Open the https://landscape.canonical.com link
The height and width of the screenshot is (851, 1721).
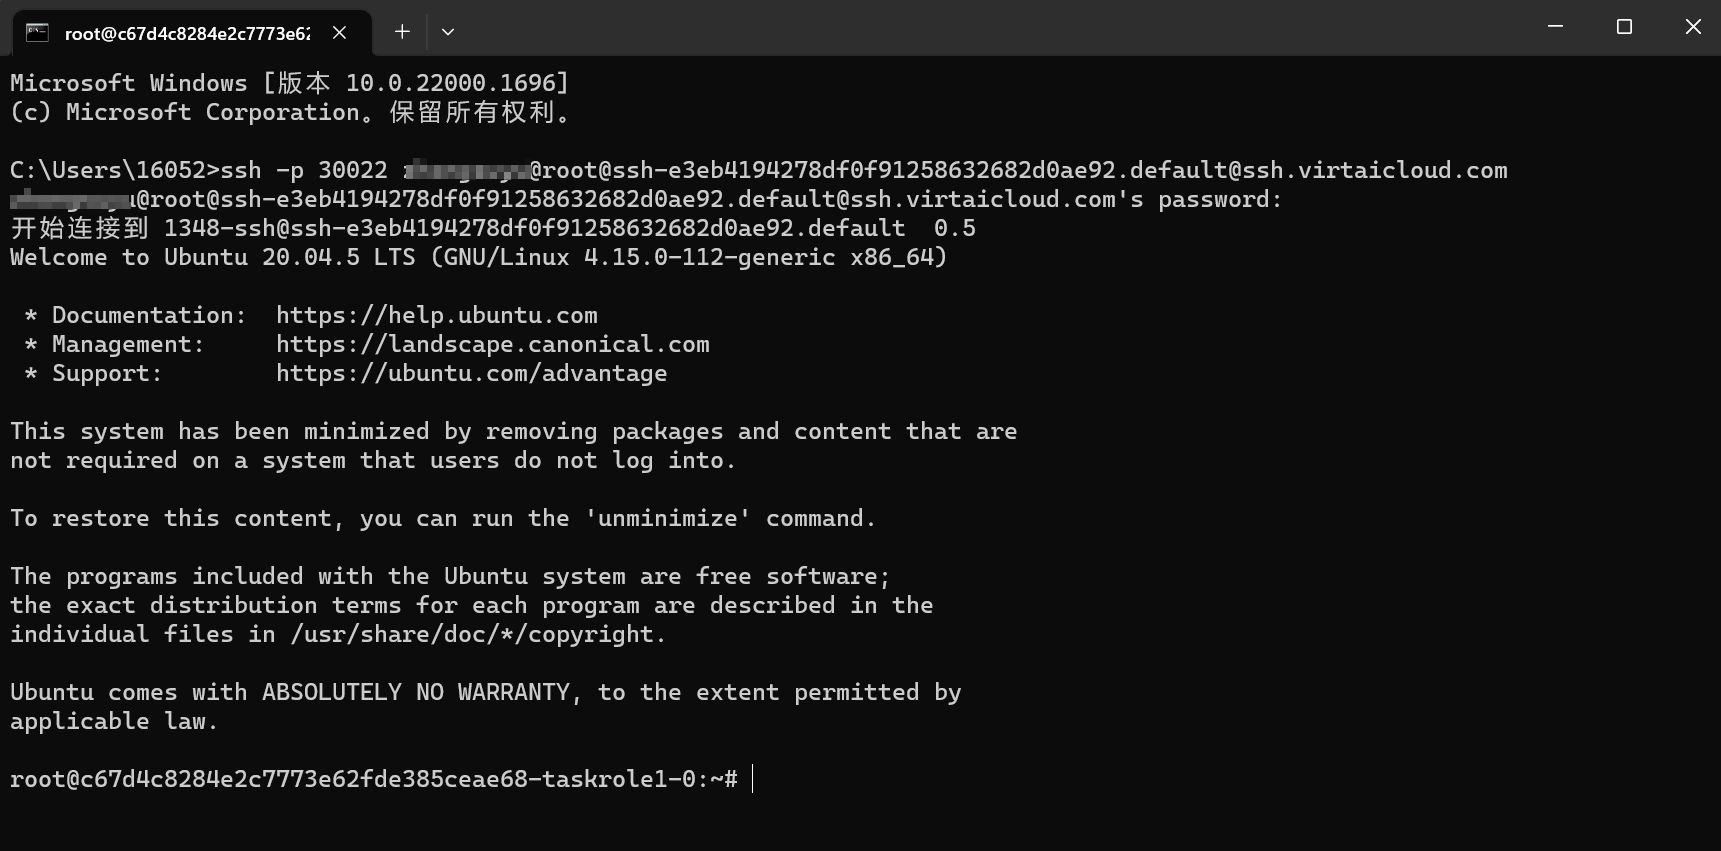[x=492, y=345]
